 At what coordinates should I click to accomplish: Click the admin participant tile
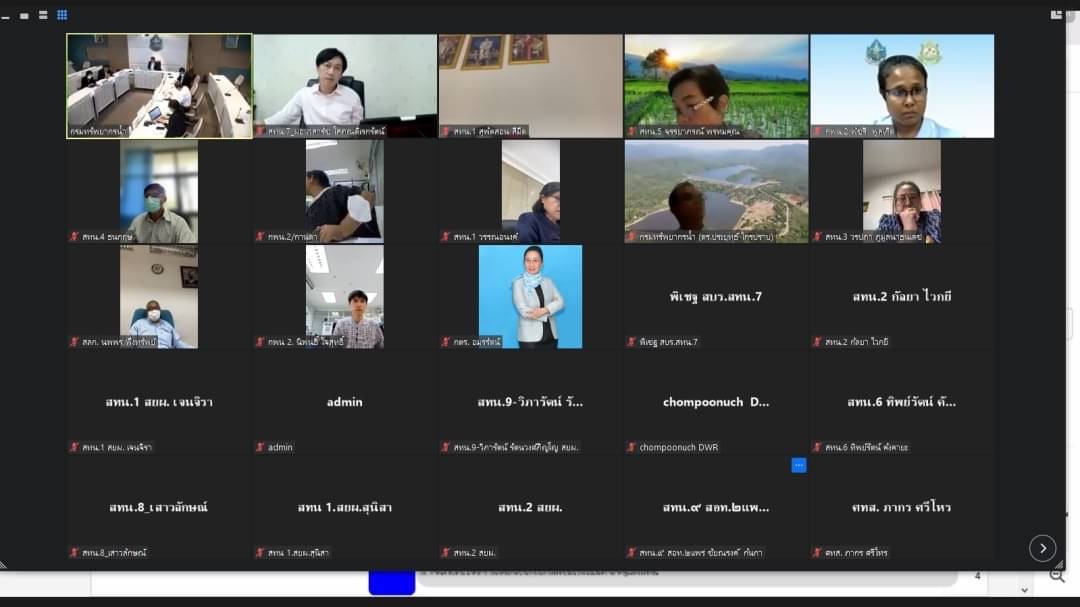[x=344, y=402]
